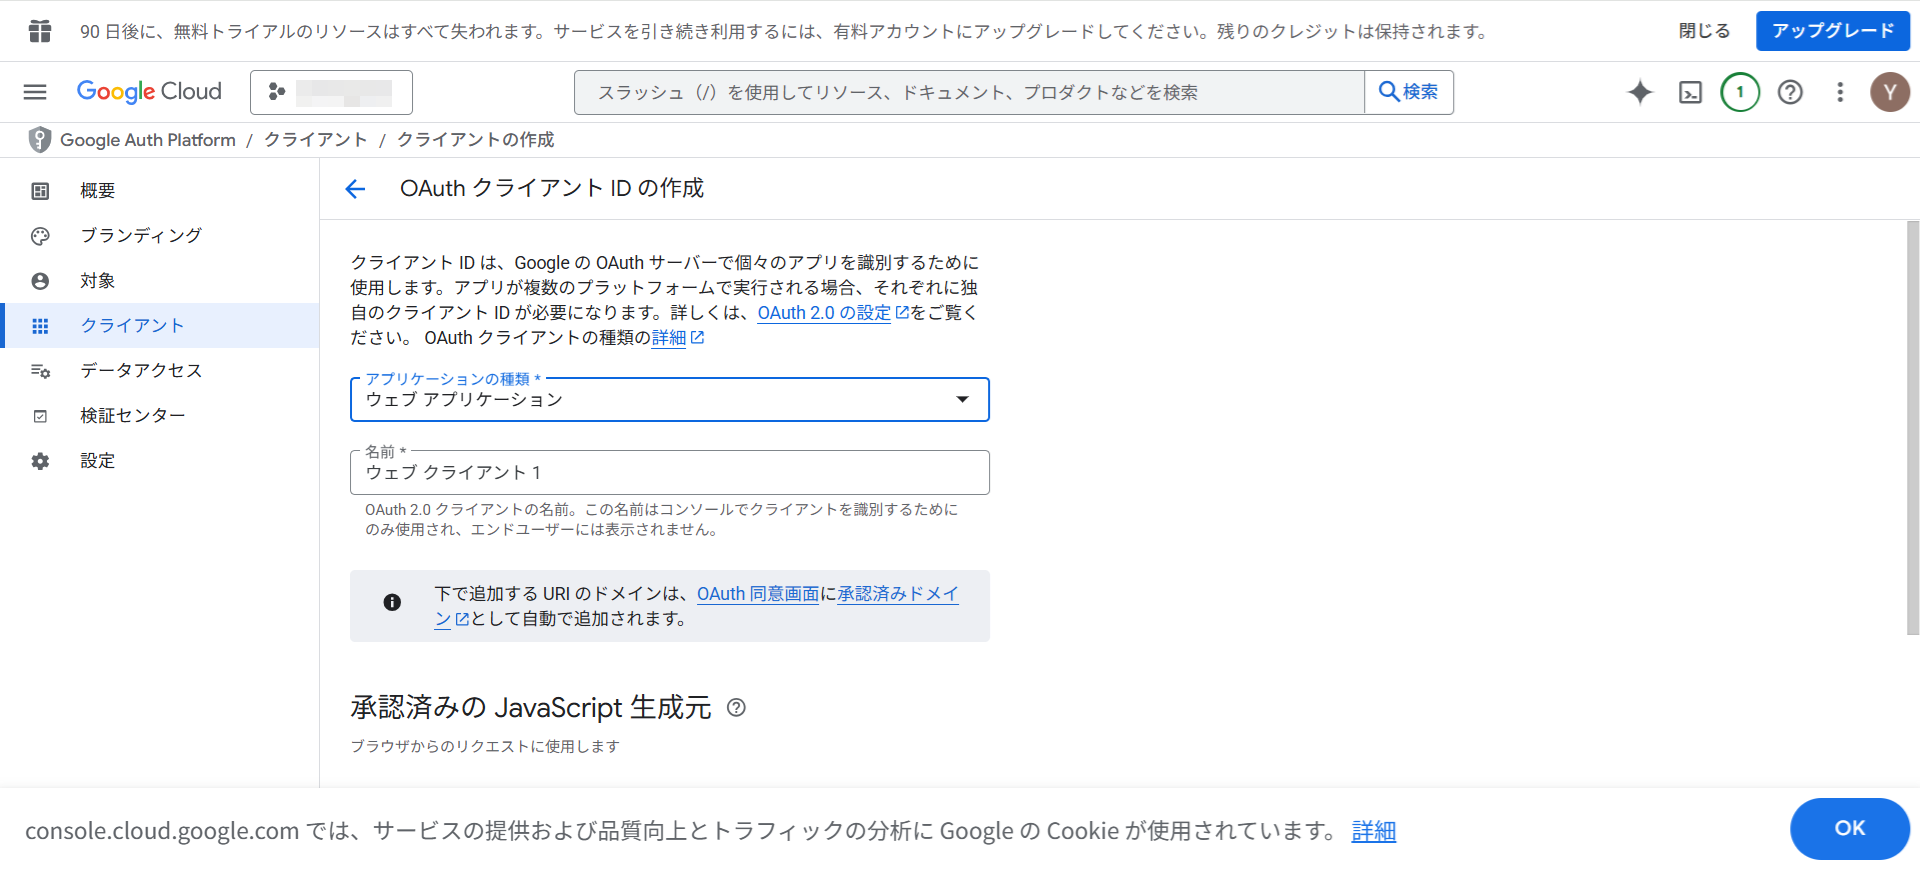Click the hamburger navigation menu icon
The image size is (1920, 870).
click(x=35, y=92)
